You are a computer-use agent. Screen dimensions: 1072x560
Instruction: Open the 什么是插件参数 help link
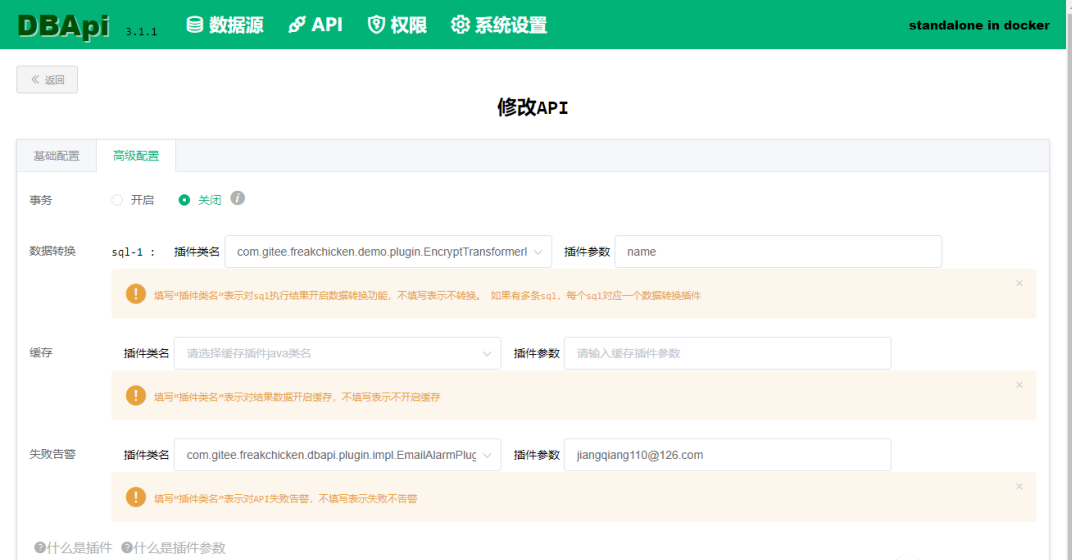pyautogui.click(x=173, y=548)
